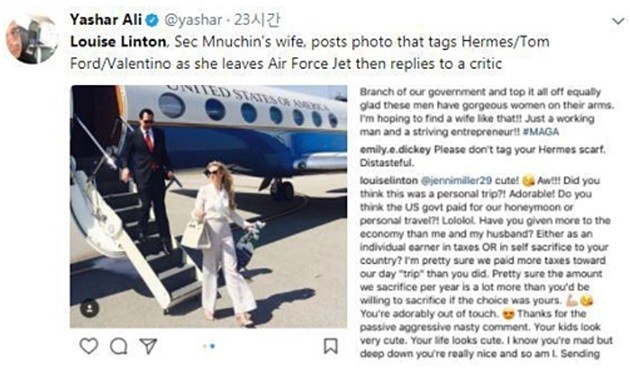This screenshot has width=630, height=370.
Task: Tap tagged people icon on photo
Action: pos(90,309)
